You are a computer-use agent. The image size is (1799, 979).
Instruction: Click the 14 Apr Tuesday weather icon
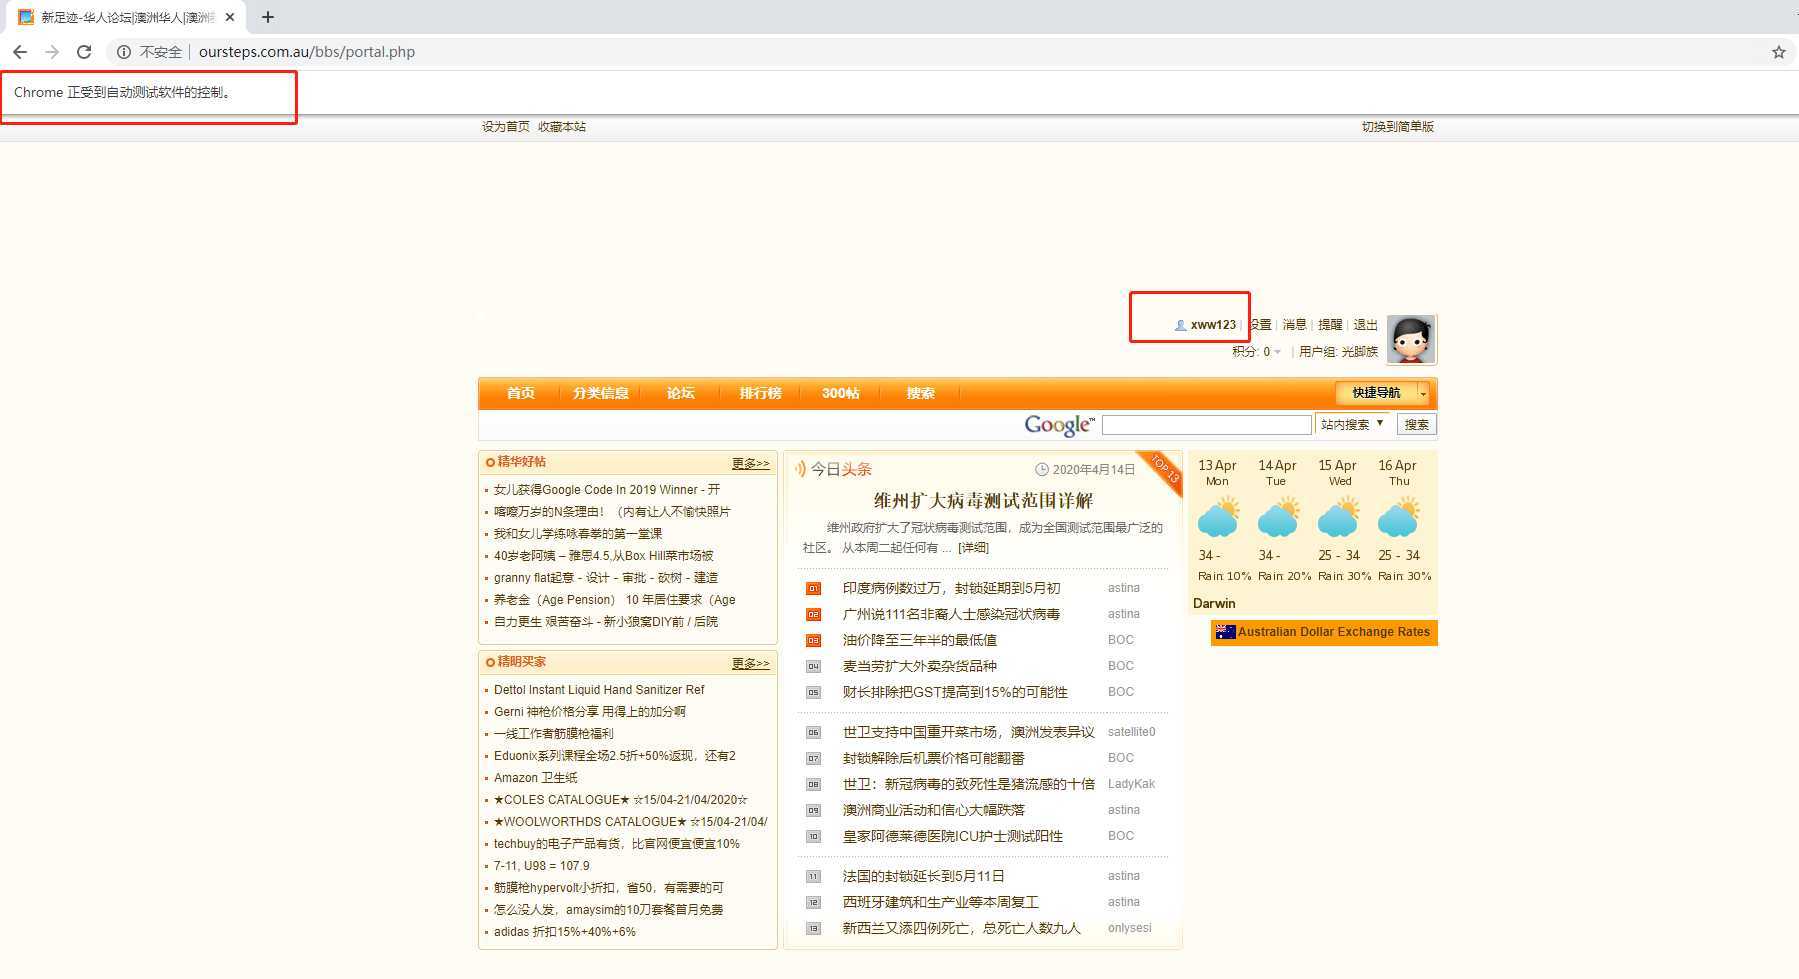click(x=1278, y=517)
